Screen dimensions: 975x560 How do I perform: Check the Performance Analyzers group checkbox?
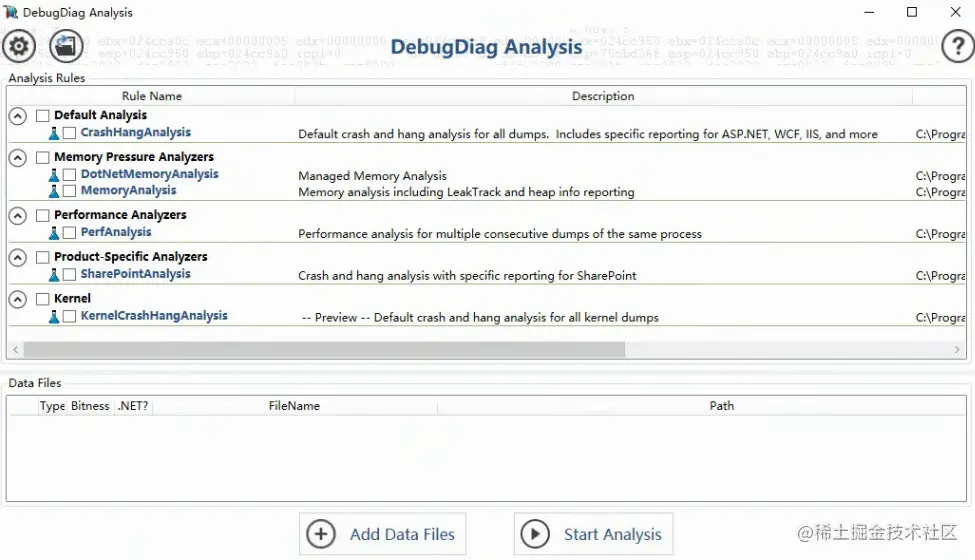42,215
